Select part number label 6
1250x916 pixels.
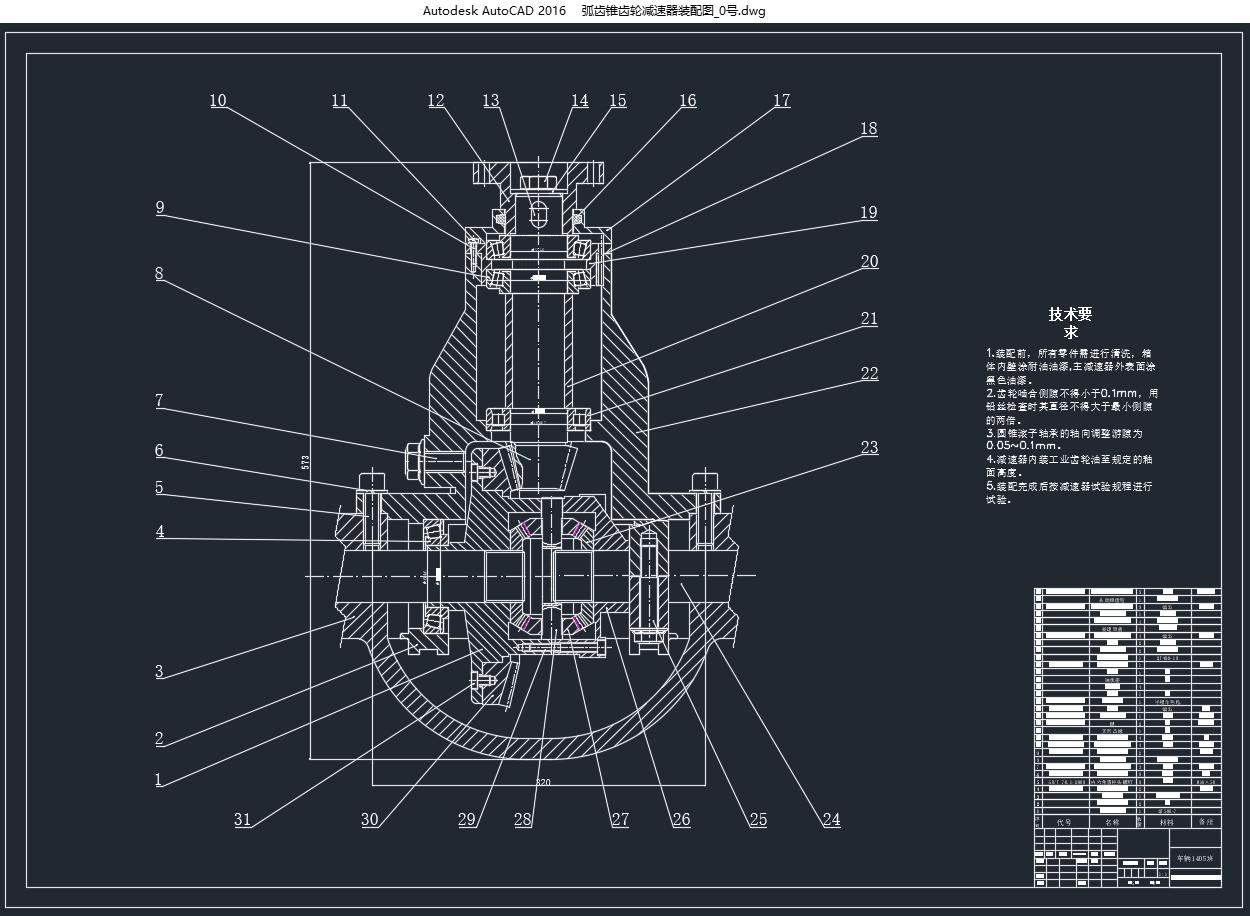[x=159, y=451]
